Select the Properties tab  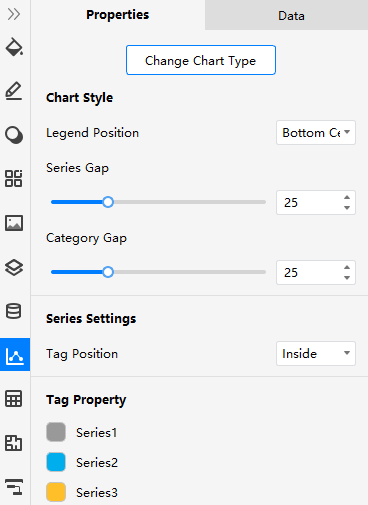[118, 15]
